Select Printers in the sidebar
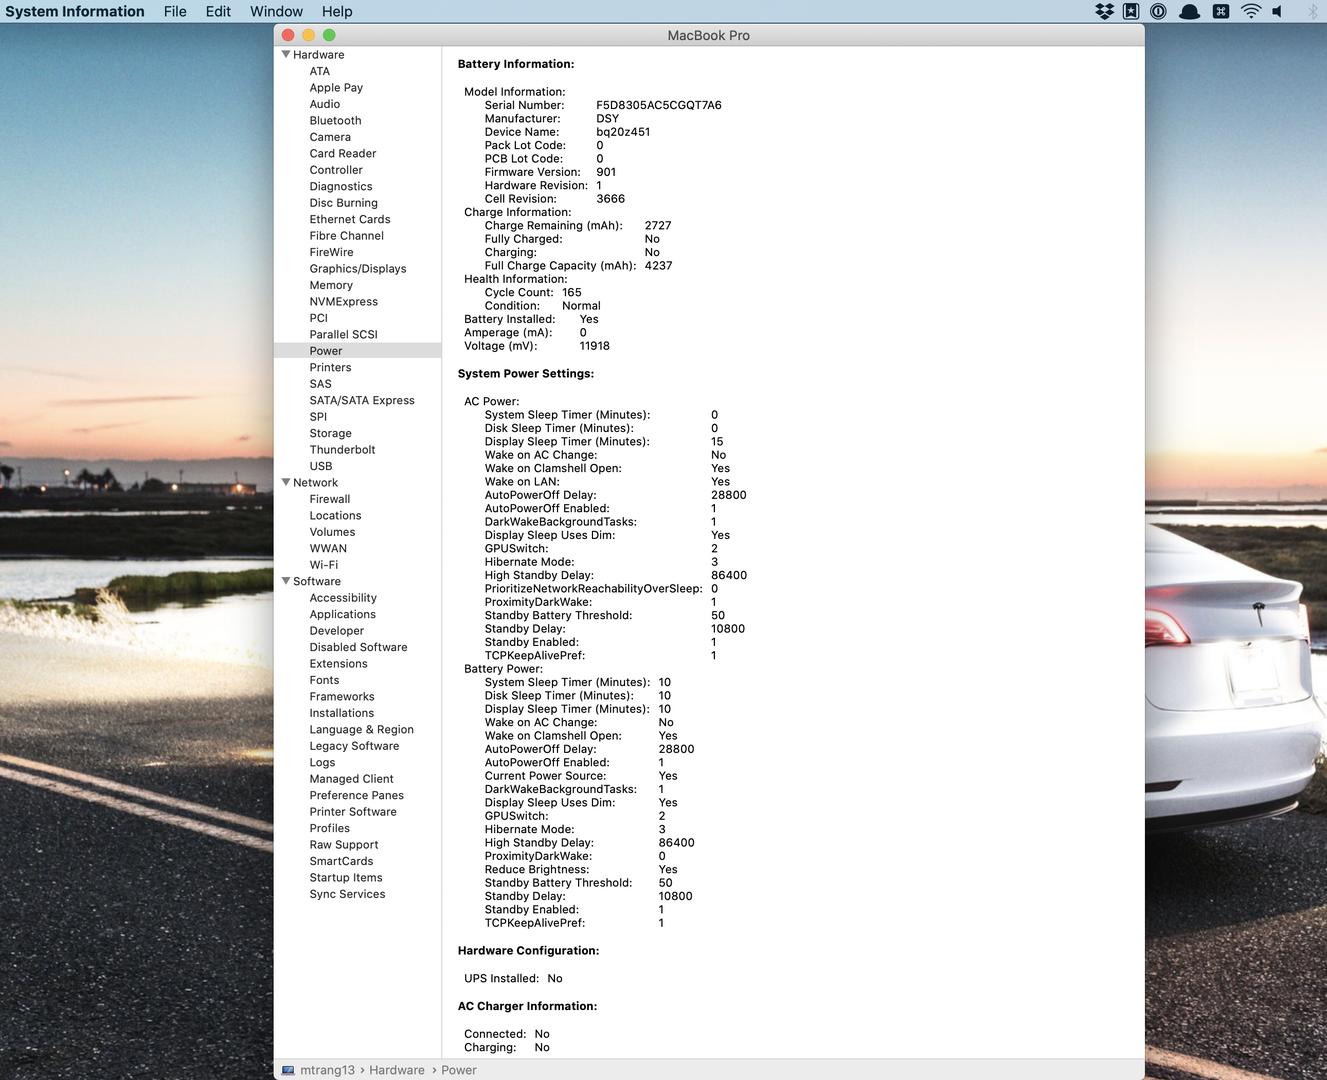Screen dimensions: 1327x1080 click(331, 368)
